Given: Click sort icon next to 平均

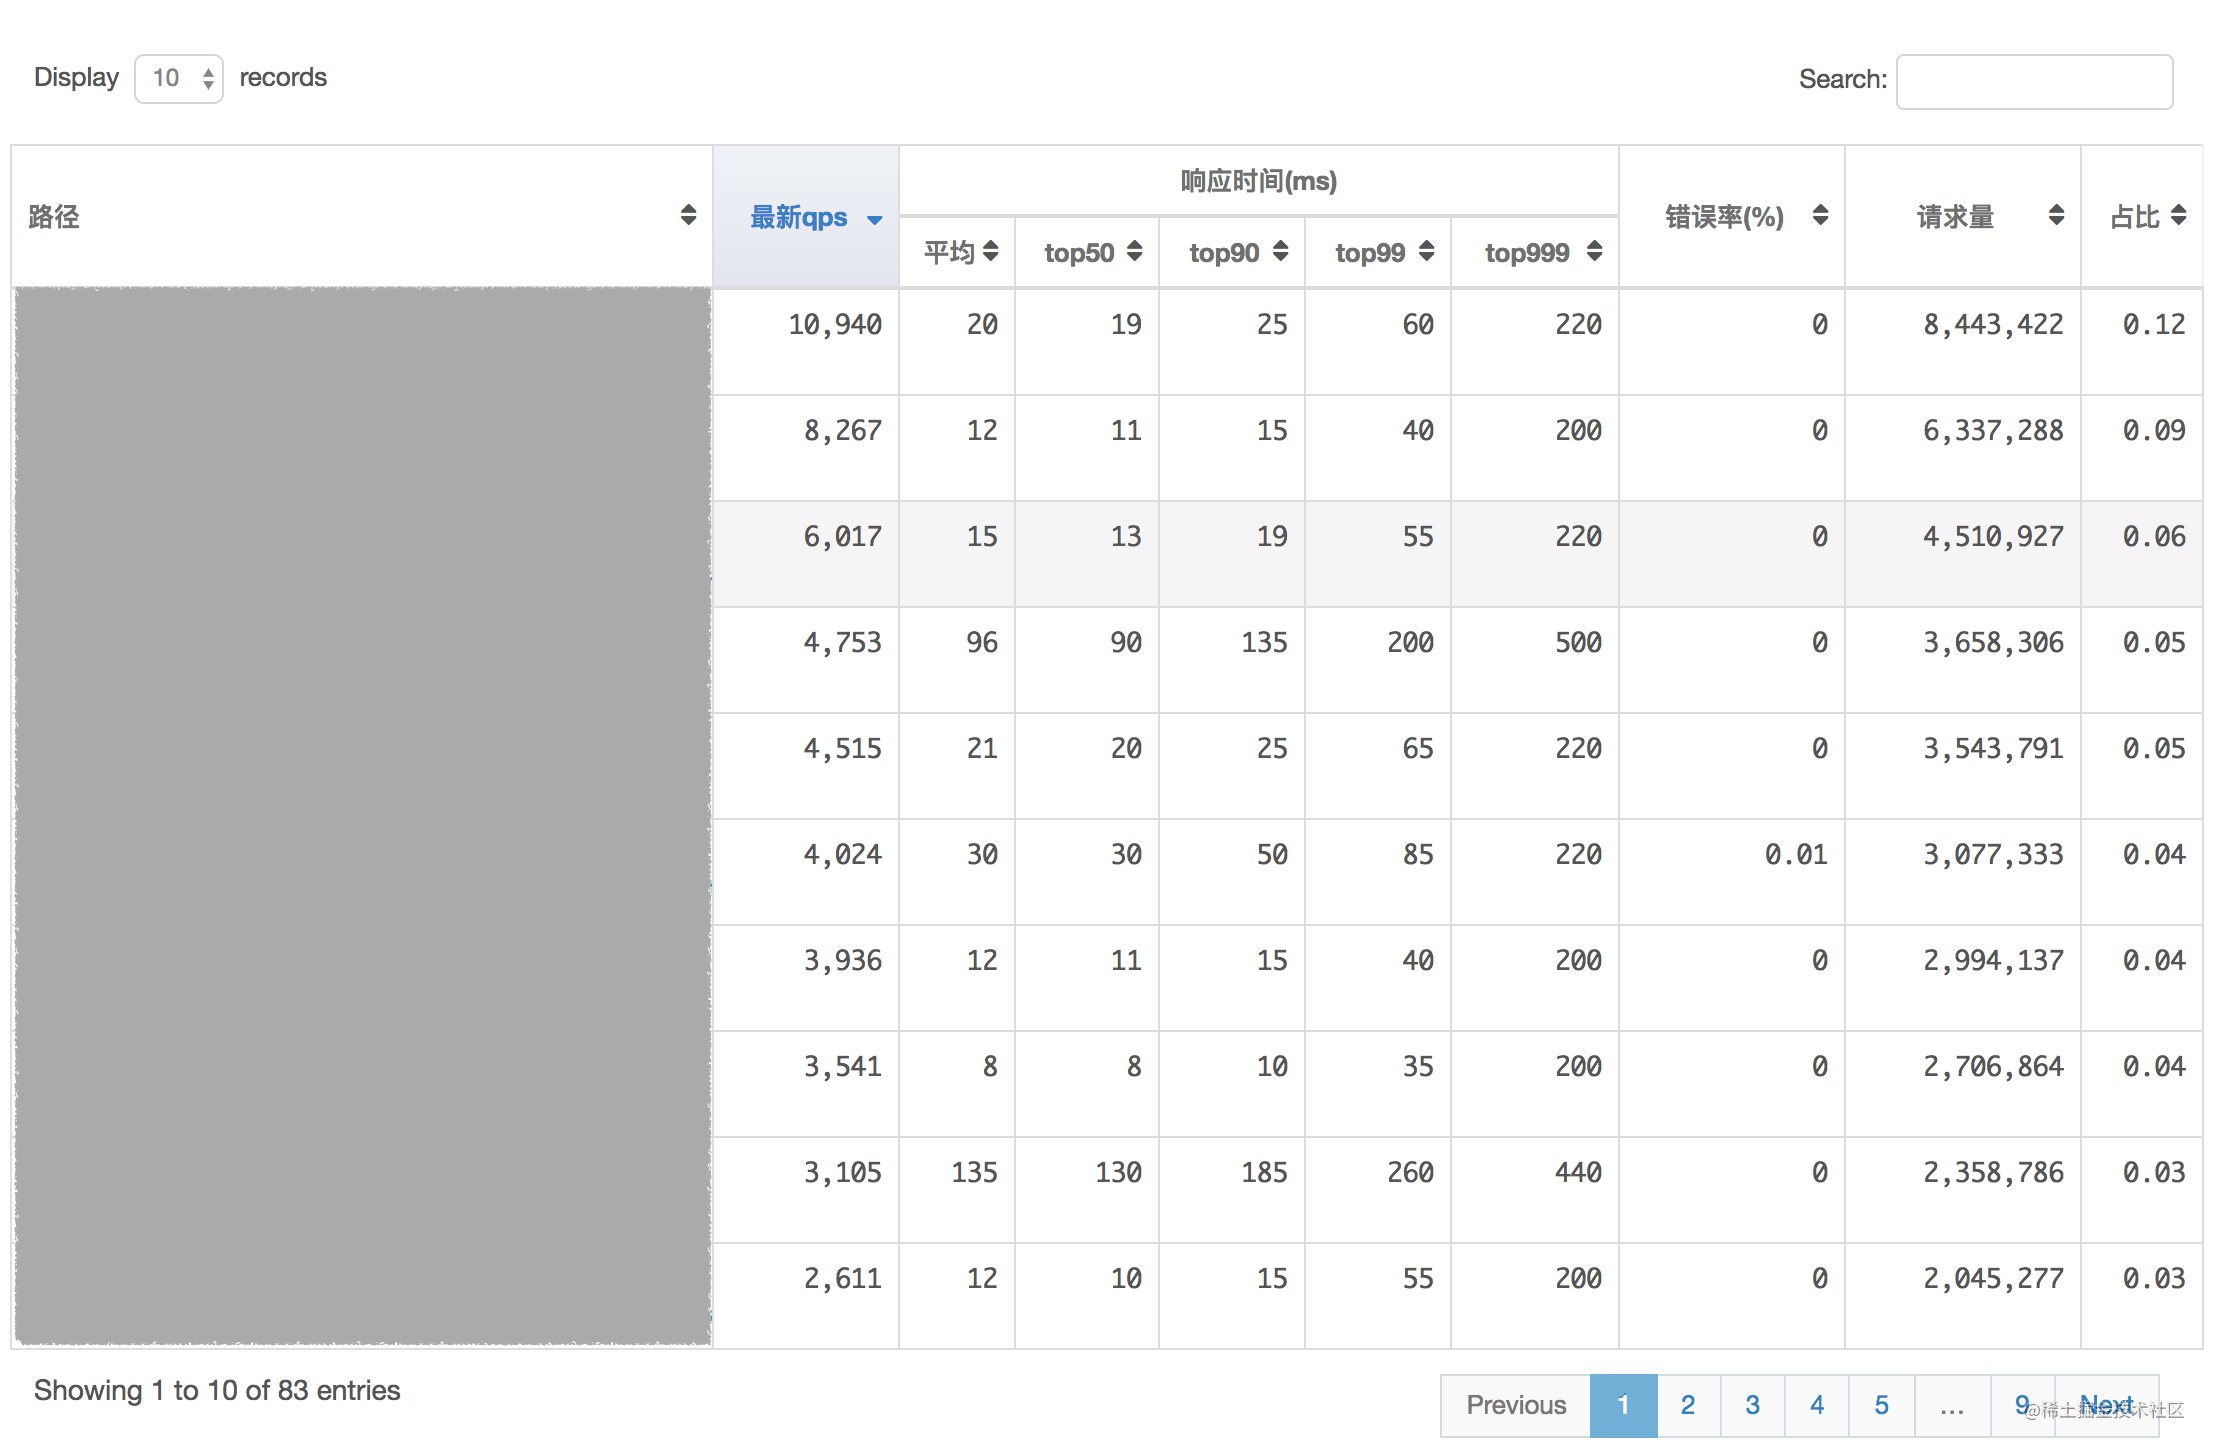Looking at the screenshot, I should pos(990,251).
